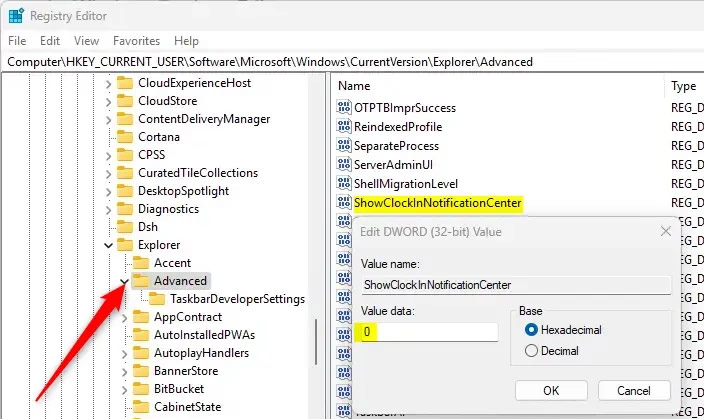Screen dimensions: 704x419
Task: Select the ShowClockInNotificationCenter value name
Action: pyautogui.click(x=438, y=203)
